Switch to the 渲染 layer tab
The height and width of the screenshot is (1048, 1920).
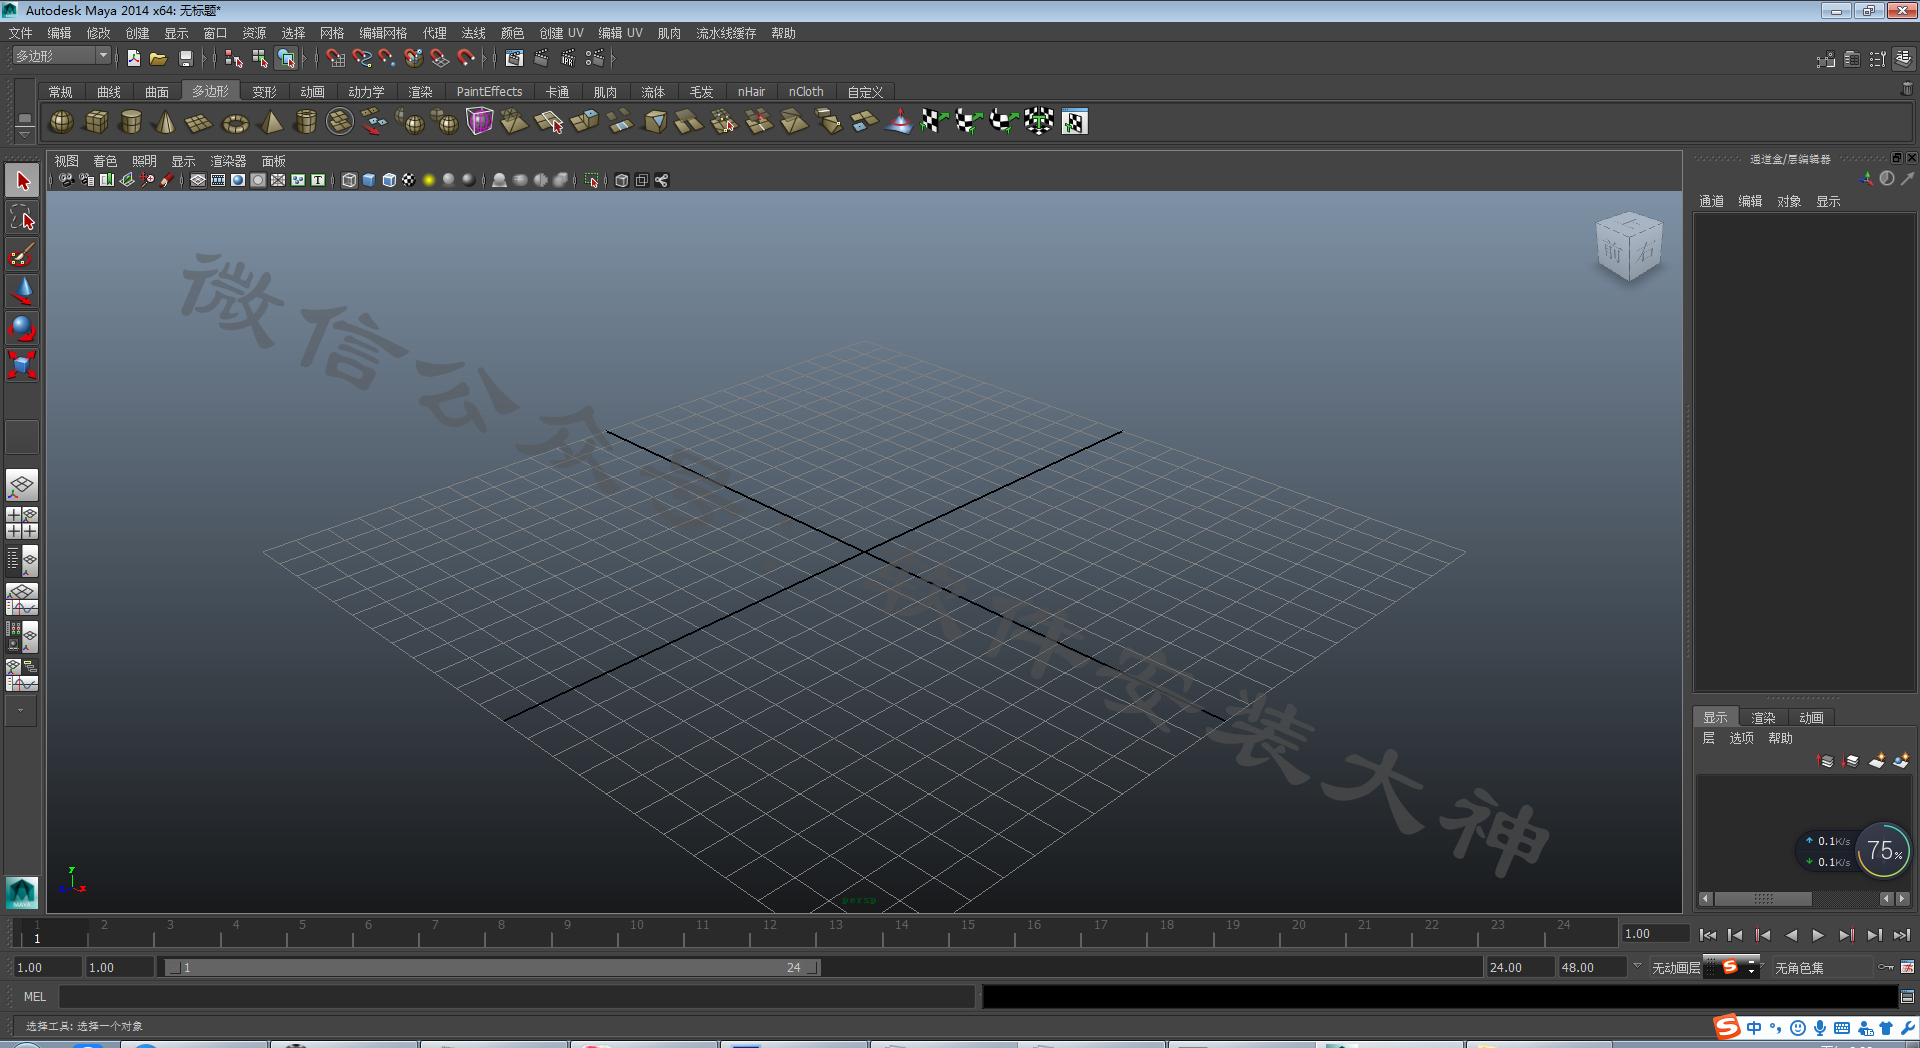click(1763, 717)
